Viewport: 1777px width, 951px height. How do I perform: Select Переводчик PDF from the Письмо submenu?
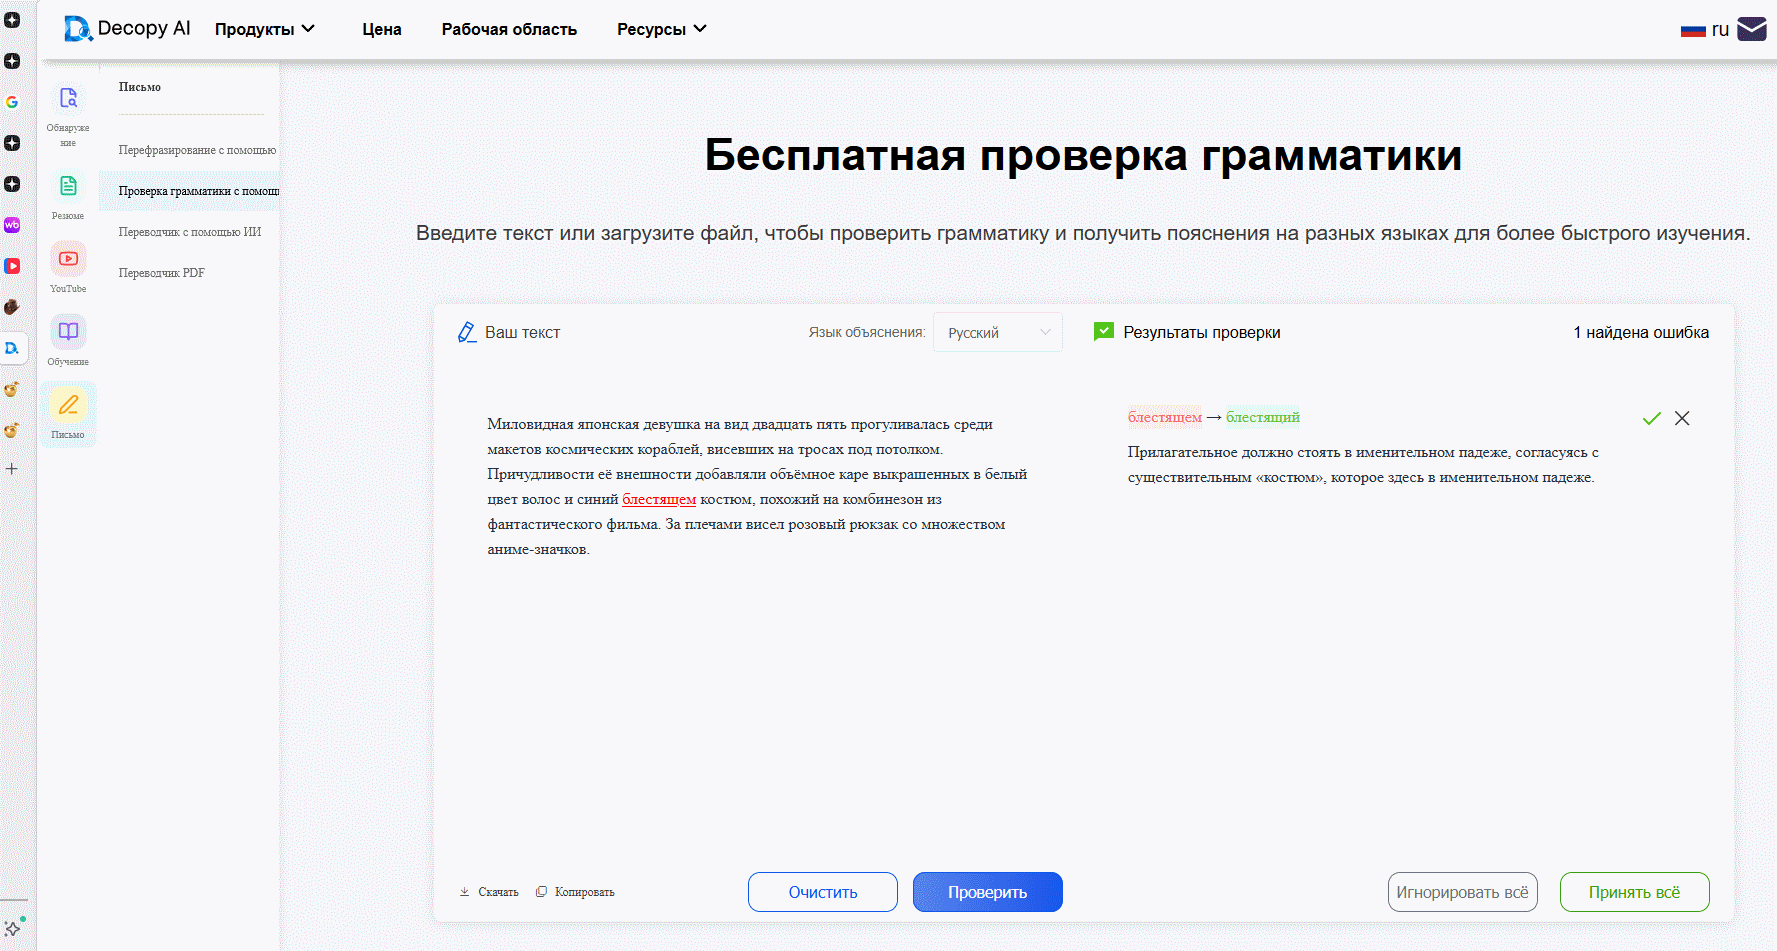coord(161,272)
